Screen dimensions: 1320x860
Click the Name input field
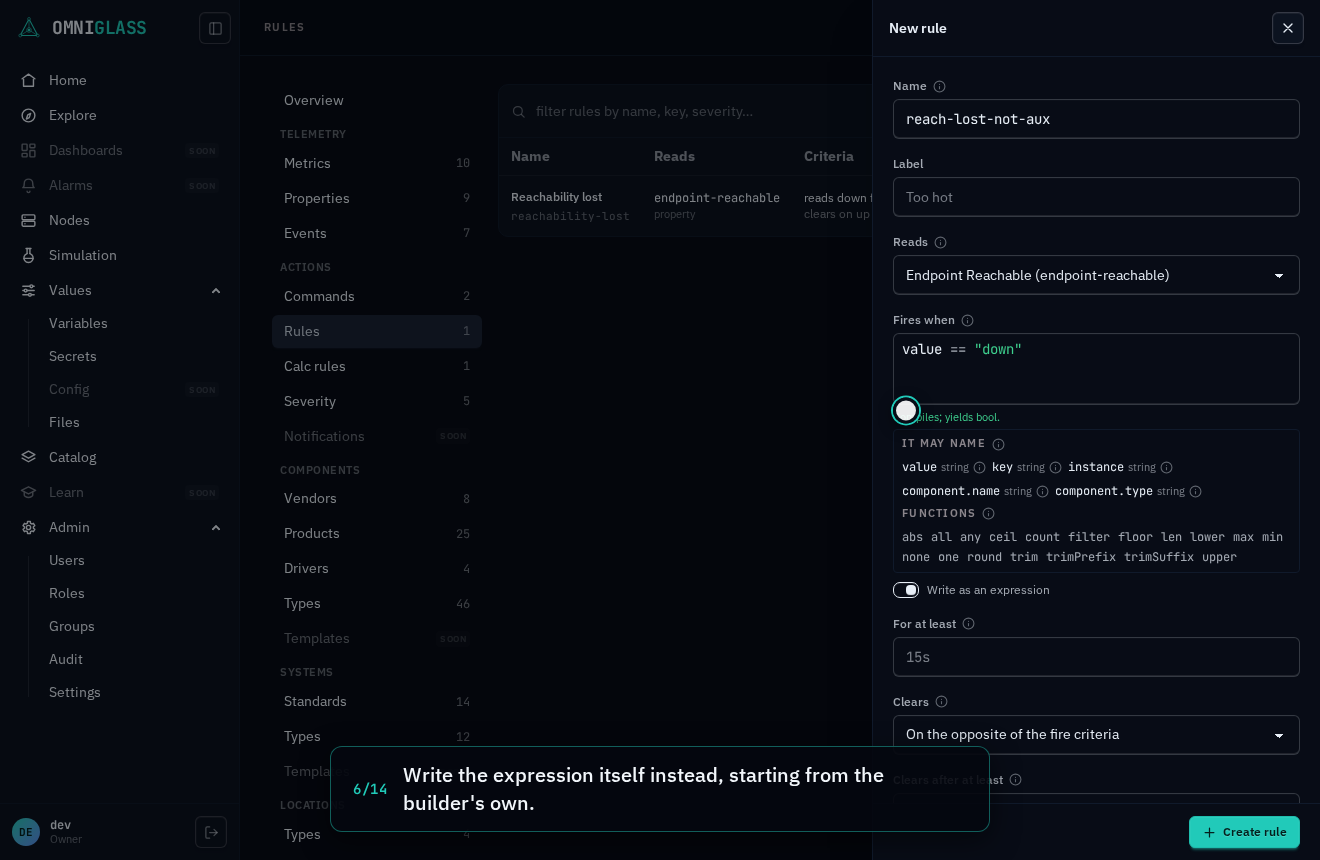pos(1096,119)
